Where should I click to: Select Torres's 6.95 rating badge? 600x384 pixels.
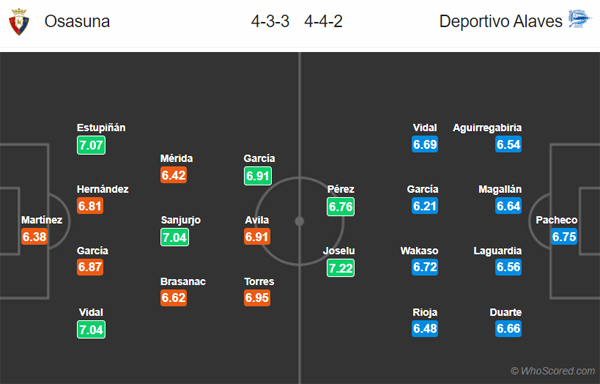point(257,298)
